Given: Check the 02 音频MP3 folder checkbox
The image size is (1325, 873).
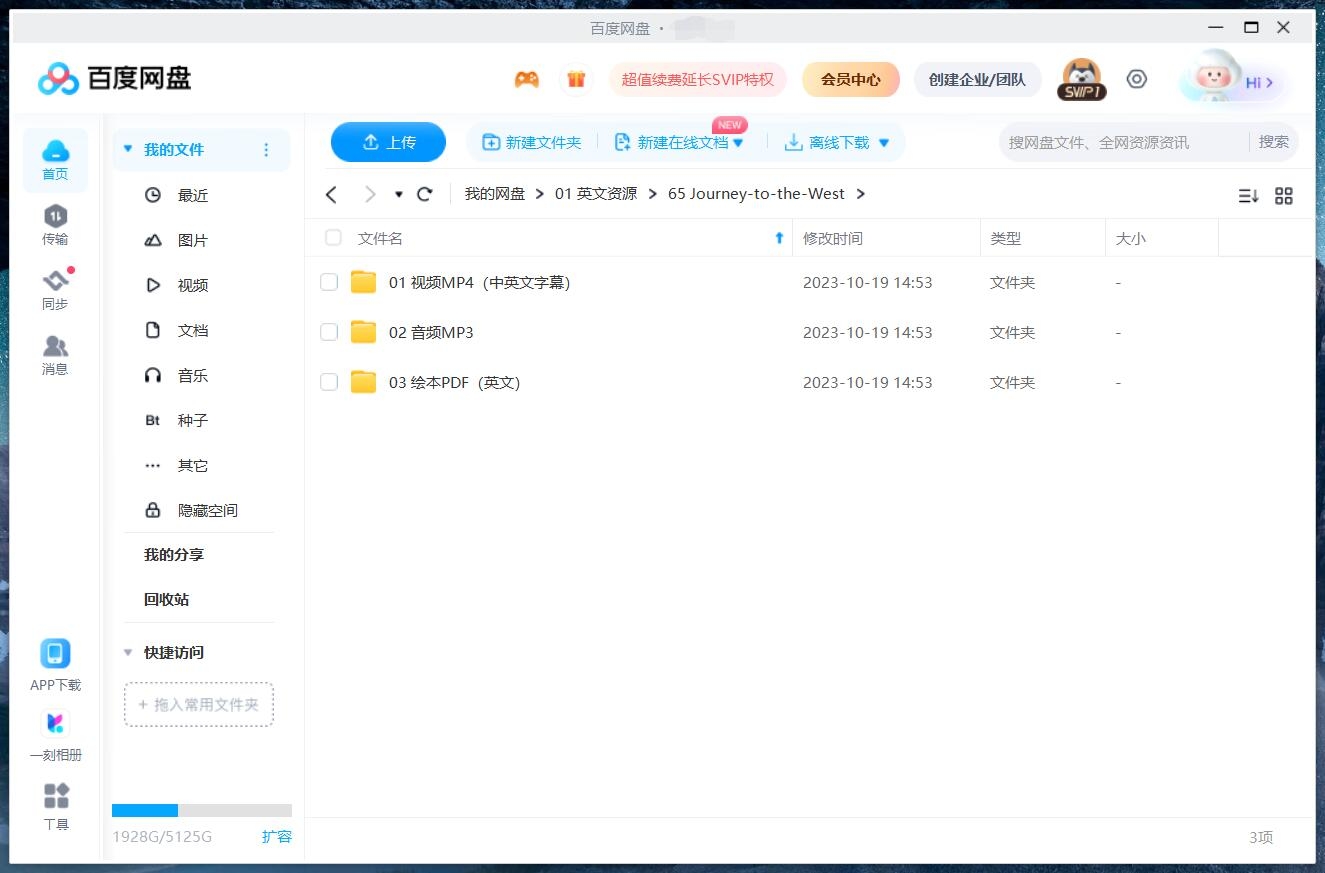Looking at the screenshot, I should 329,332.
